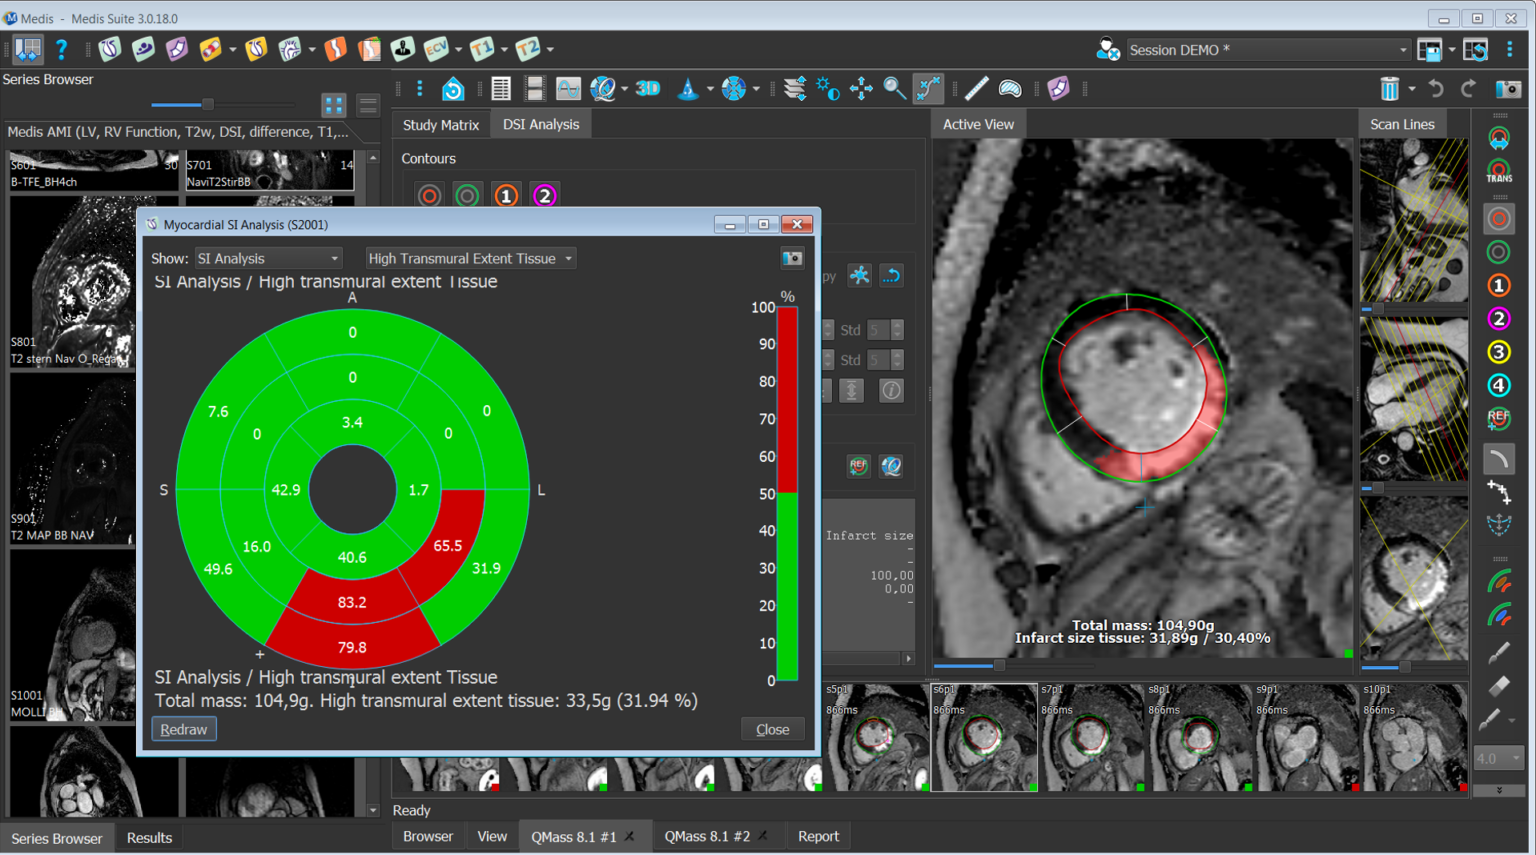Open the High Transmural Extent Tissue dropdown
The image size is (1536, 855).
(469, 258)
